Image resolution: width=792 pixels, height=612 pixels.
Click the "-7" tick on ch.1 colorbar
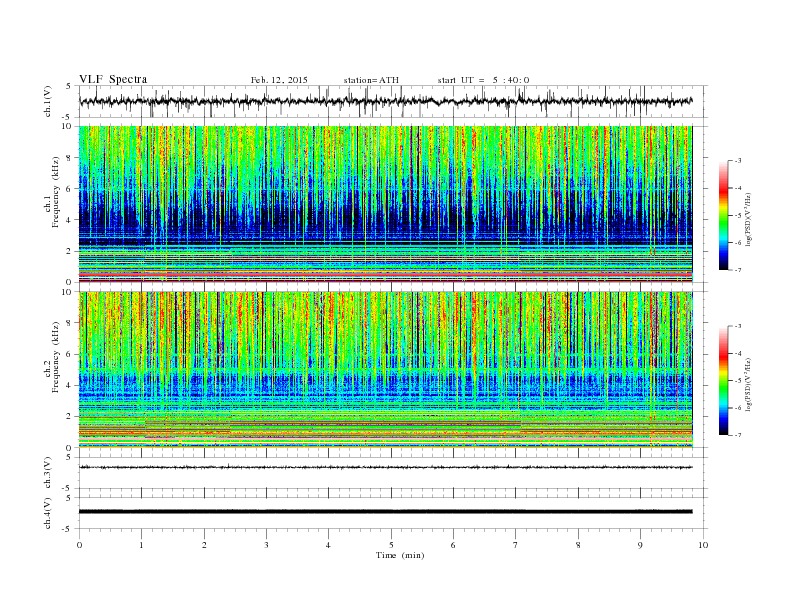pyautogui.click(x=737, y=270)
